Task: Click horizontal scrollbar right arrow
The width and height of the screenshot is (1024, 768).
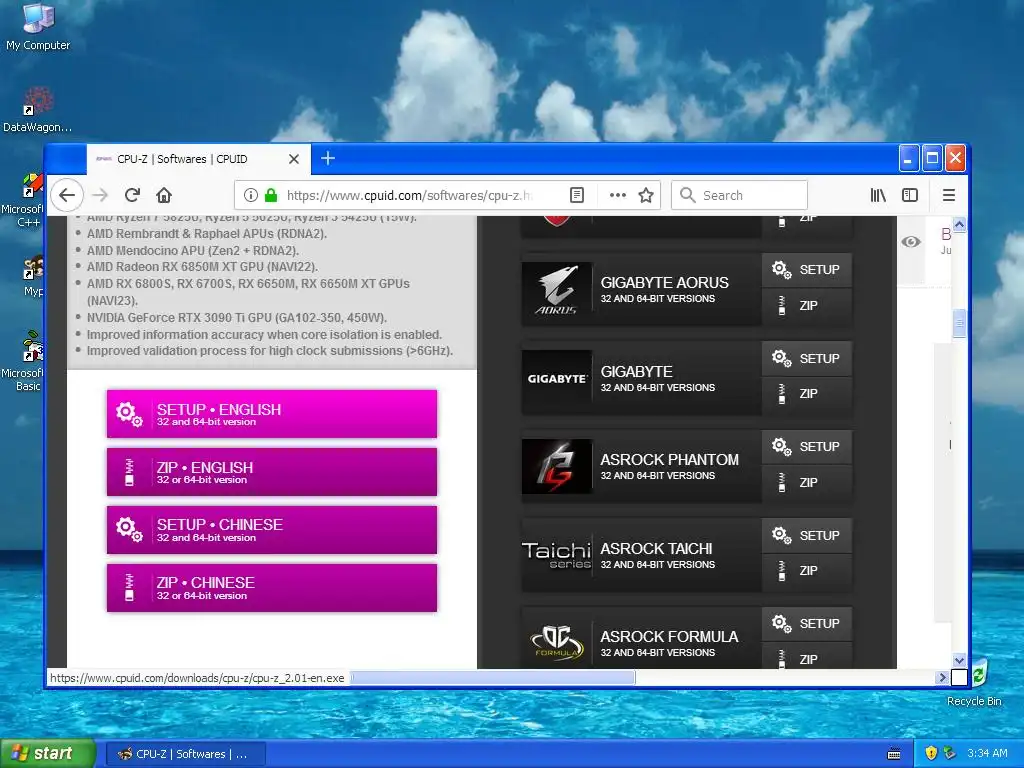Action: (942, 678)
